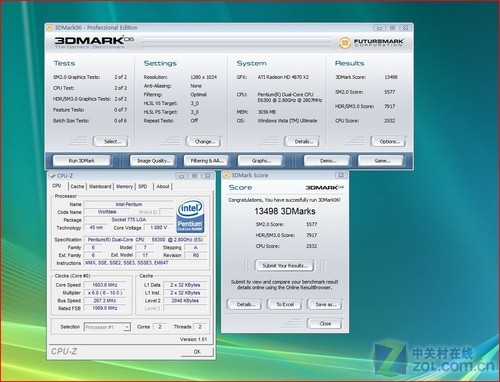Click the CPU-Z title bar icon
Viewport: 500px width, 382px height.
52,176
